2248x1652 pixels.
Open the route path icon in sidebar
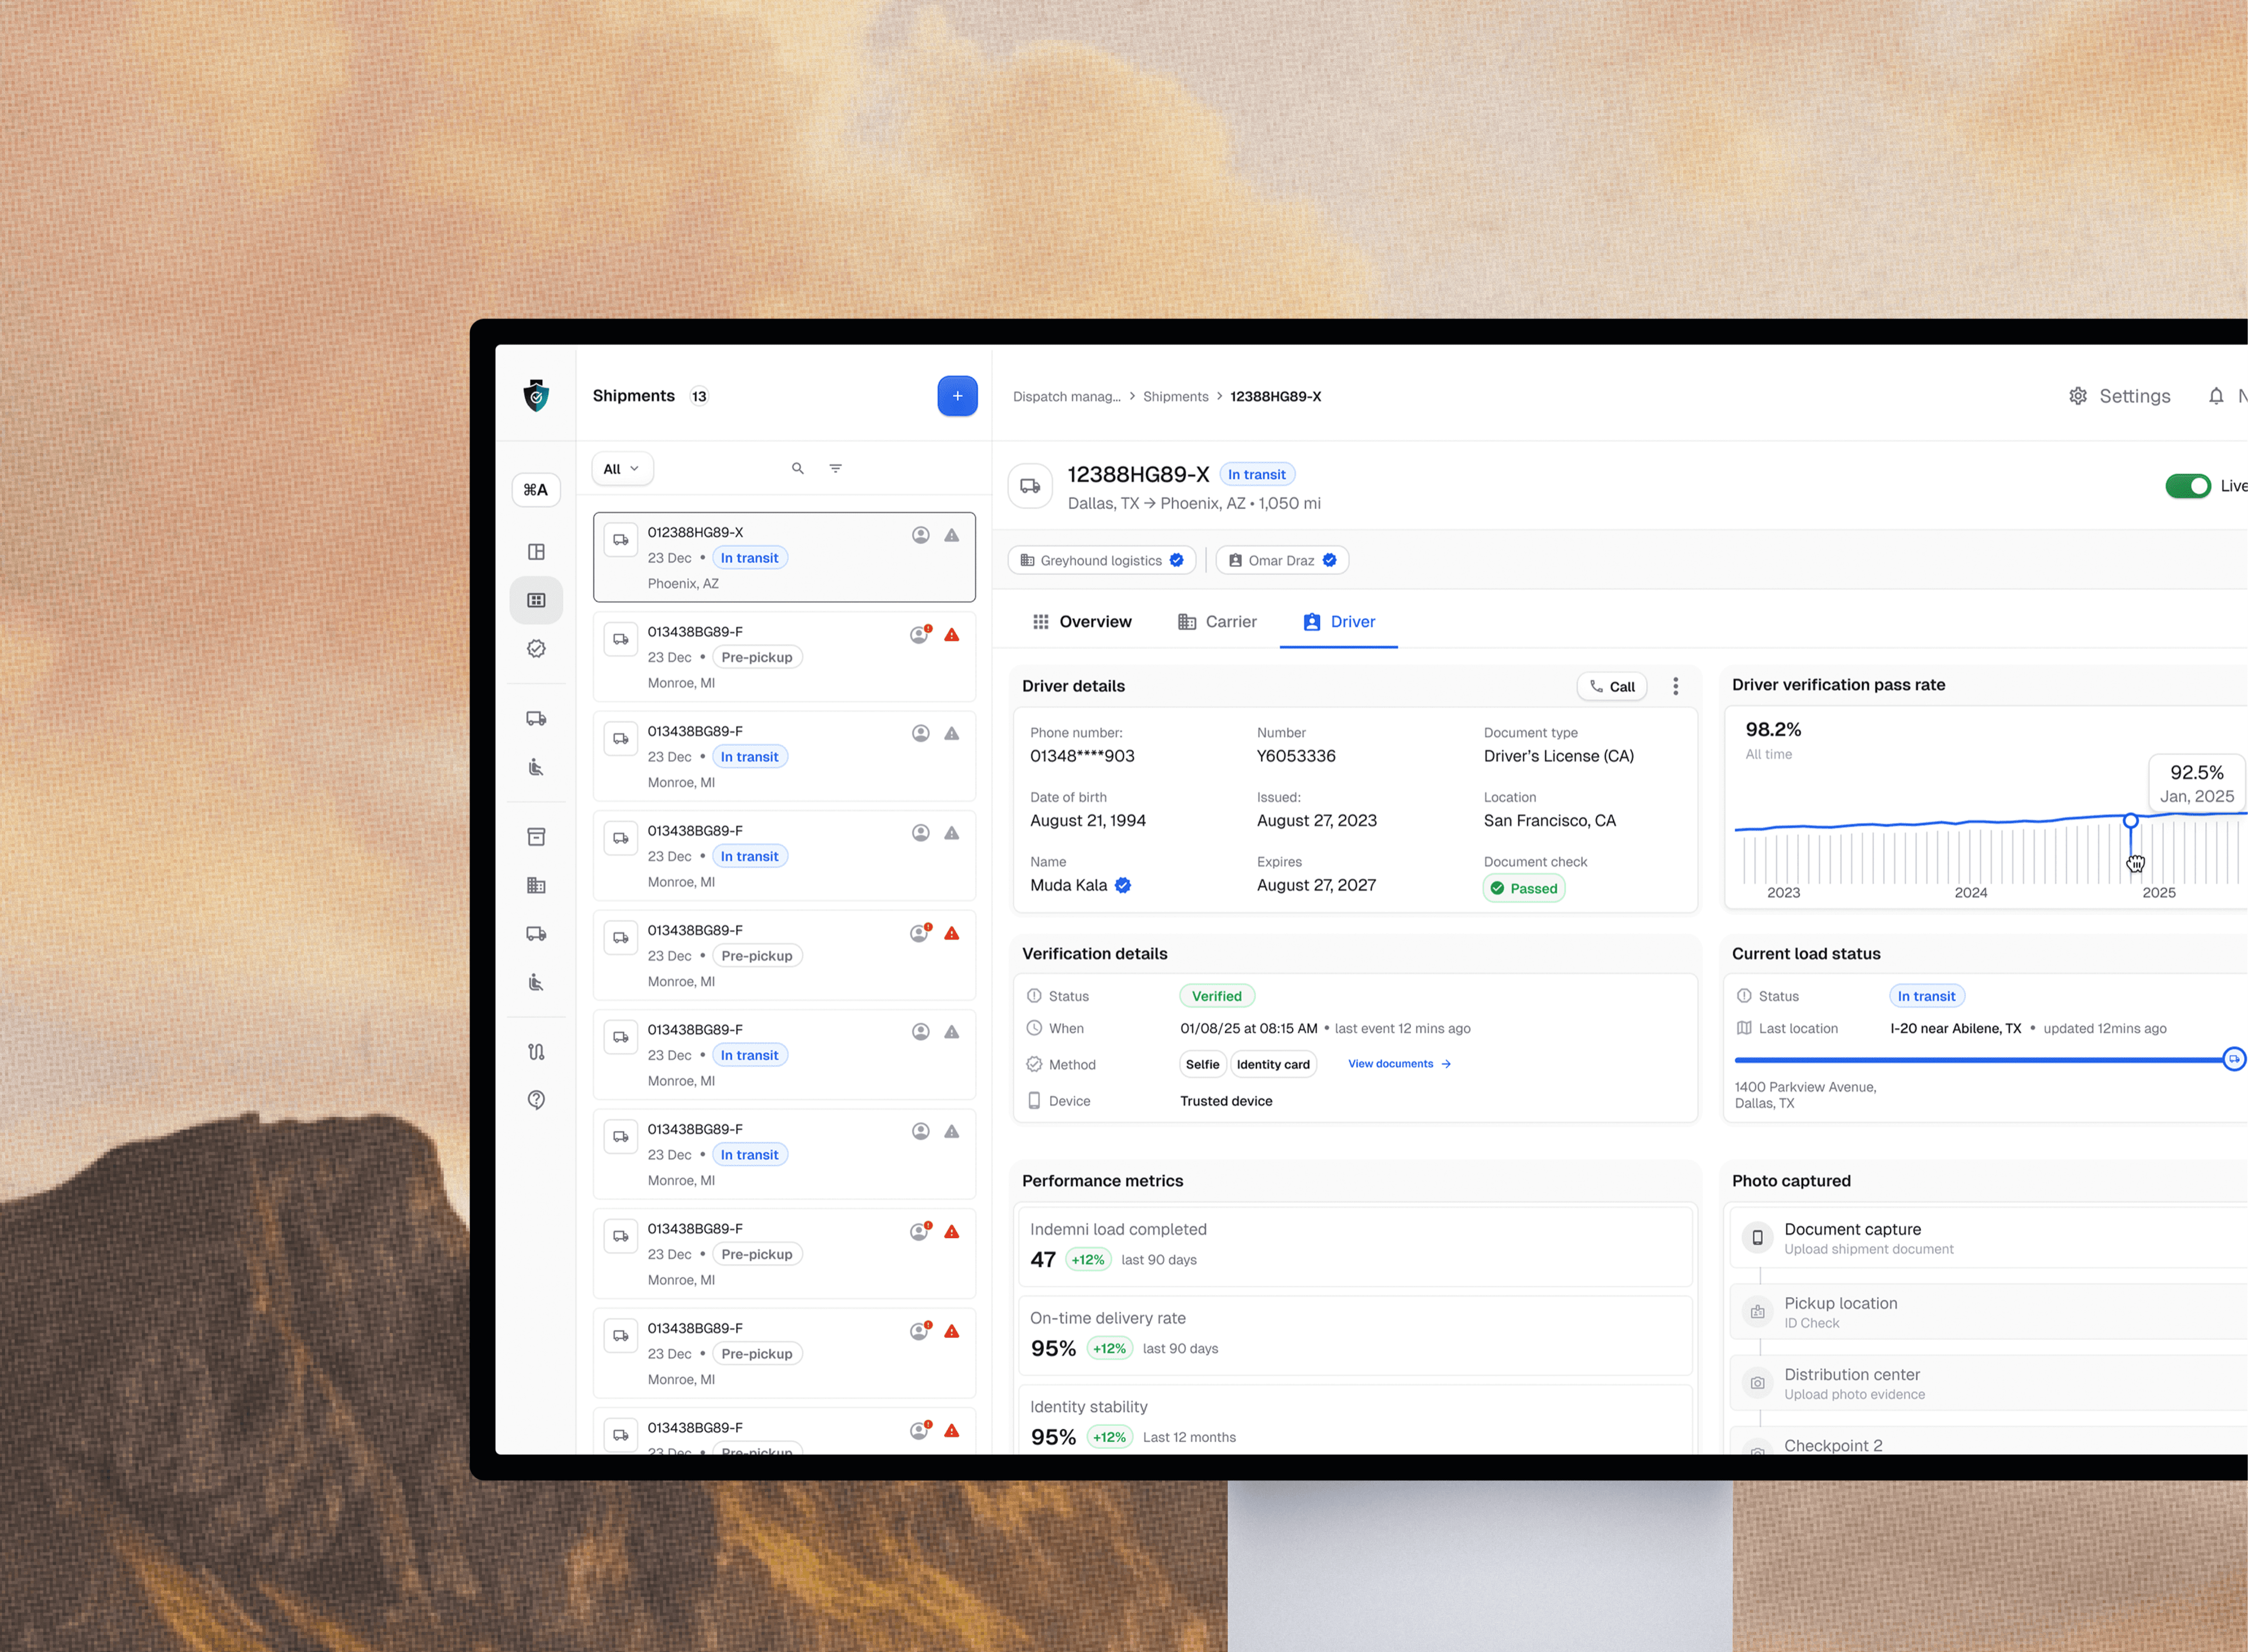(x=536, y=1052)
